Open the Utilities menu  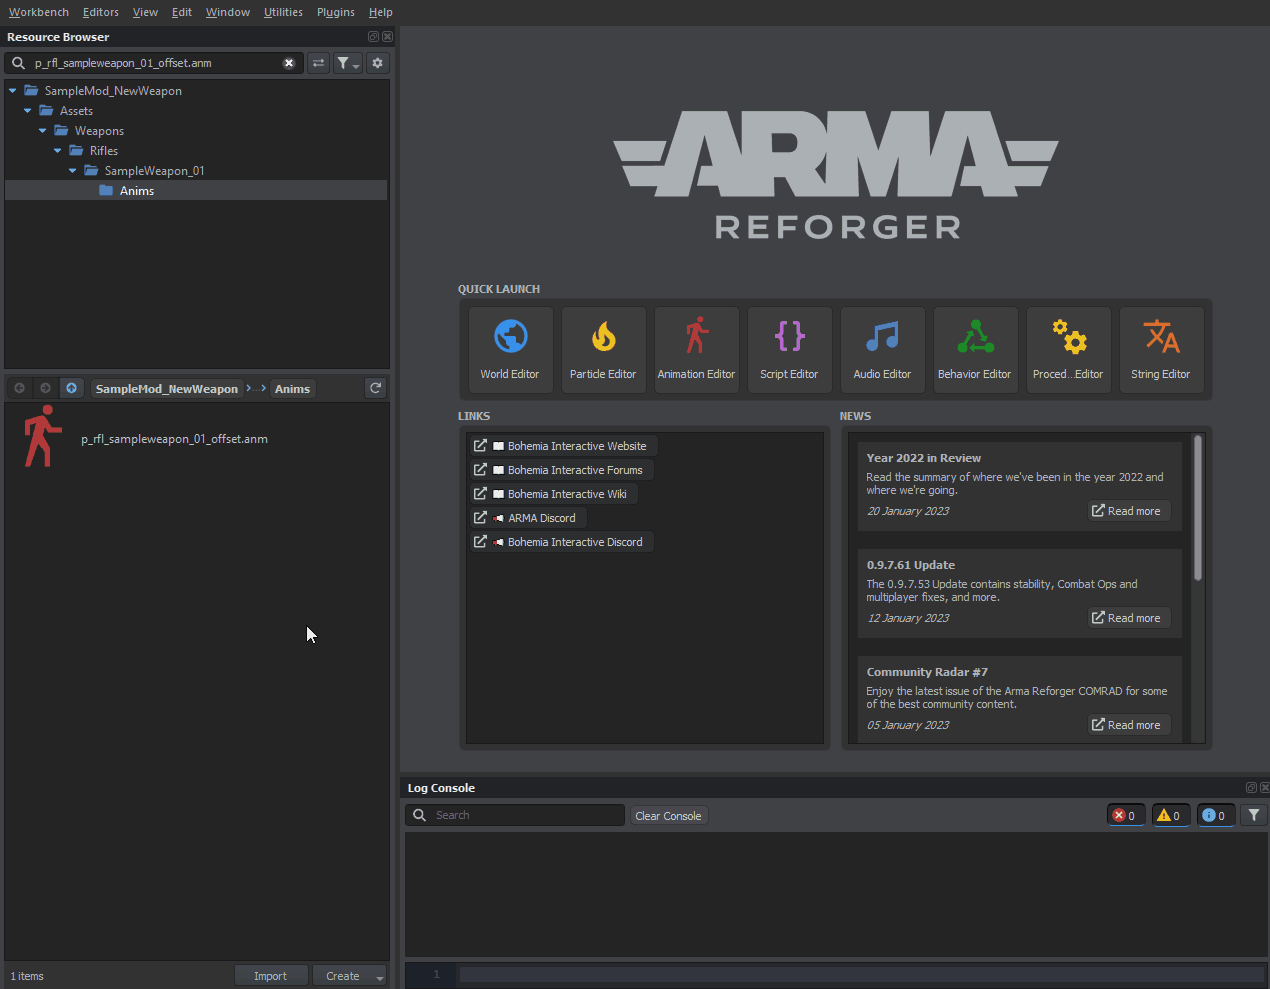pos(283,12)
